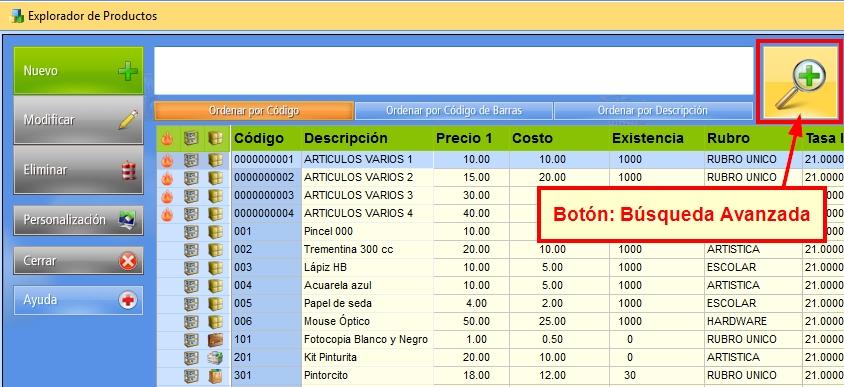This screenshot has width=844, height=387.
Task: Click package icon of Pintorcito row
Action: (215, 376)
